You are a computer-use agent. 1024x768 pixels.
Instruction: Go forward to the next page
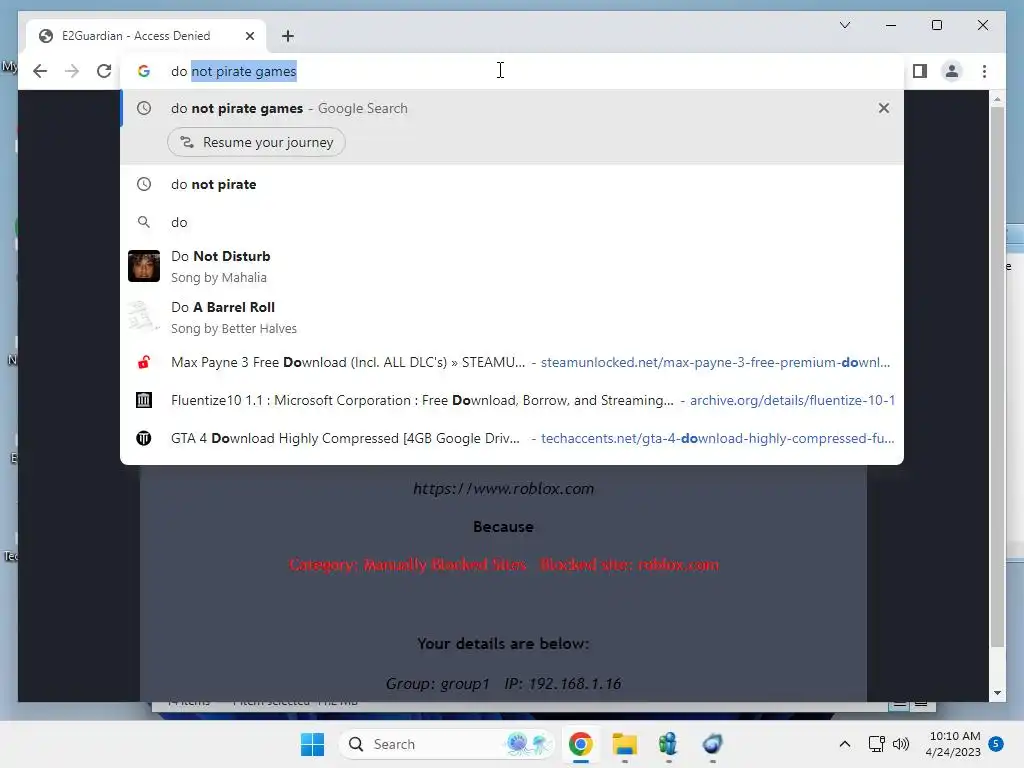(72, 71)
